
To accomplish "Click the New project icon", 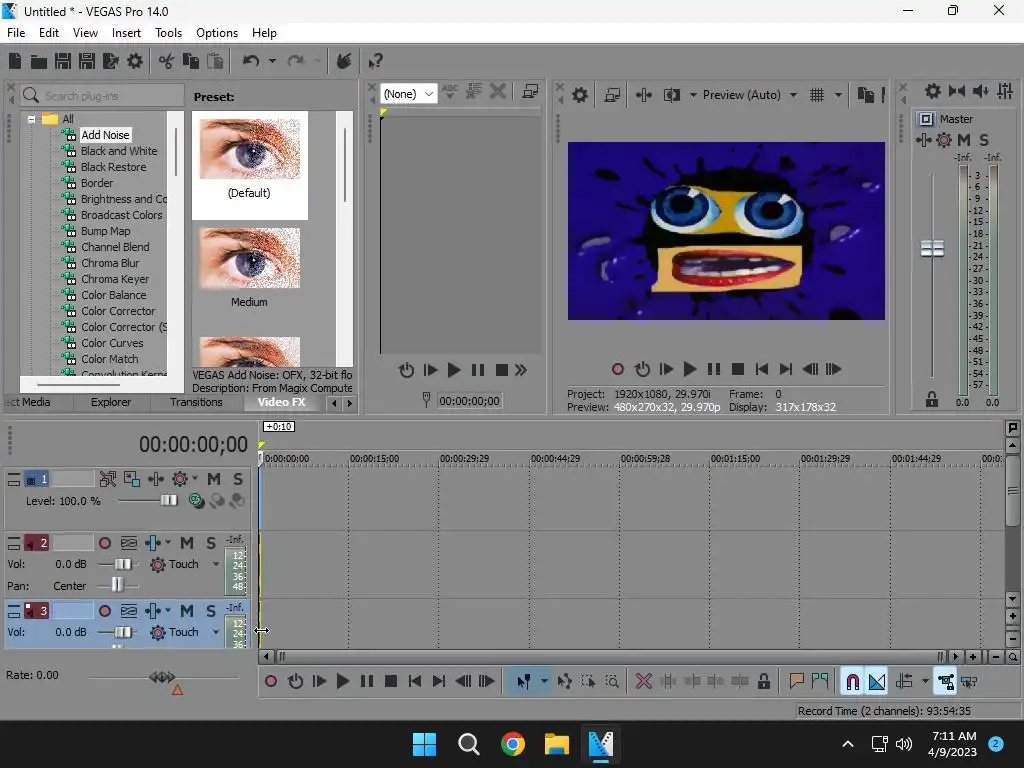I will pos(15,61).
